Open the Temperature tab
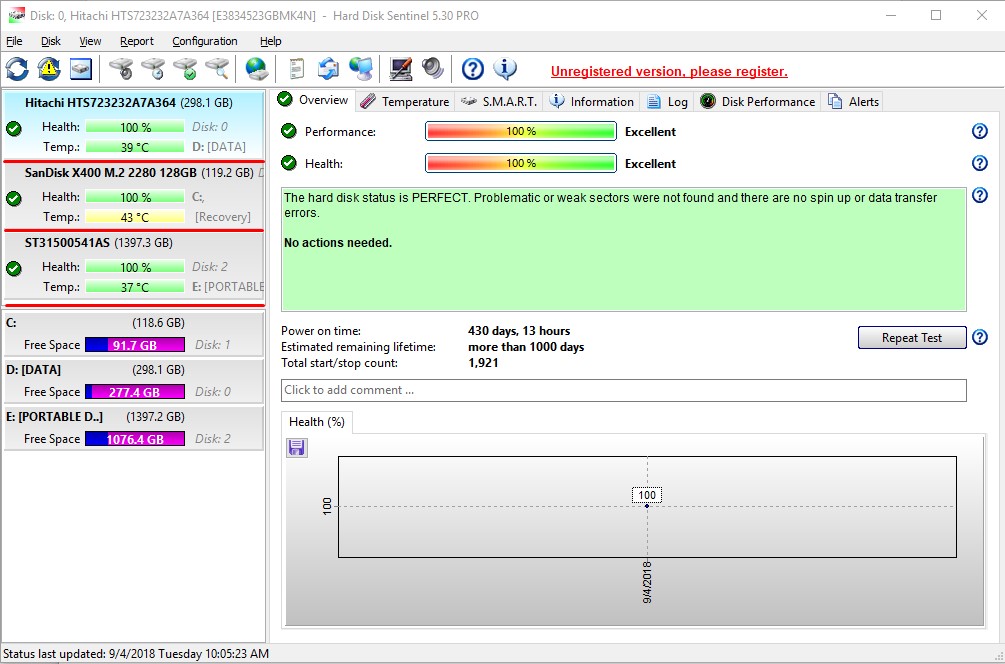1005x664 pixels. click(x=405, y=101)
